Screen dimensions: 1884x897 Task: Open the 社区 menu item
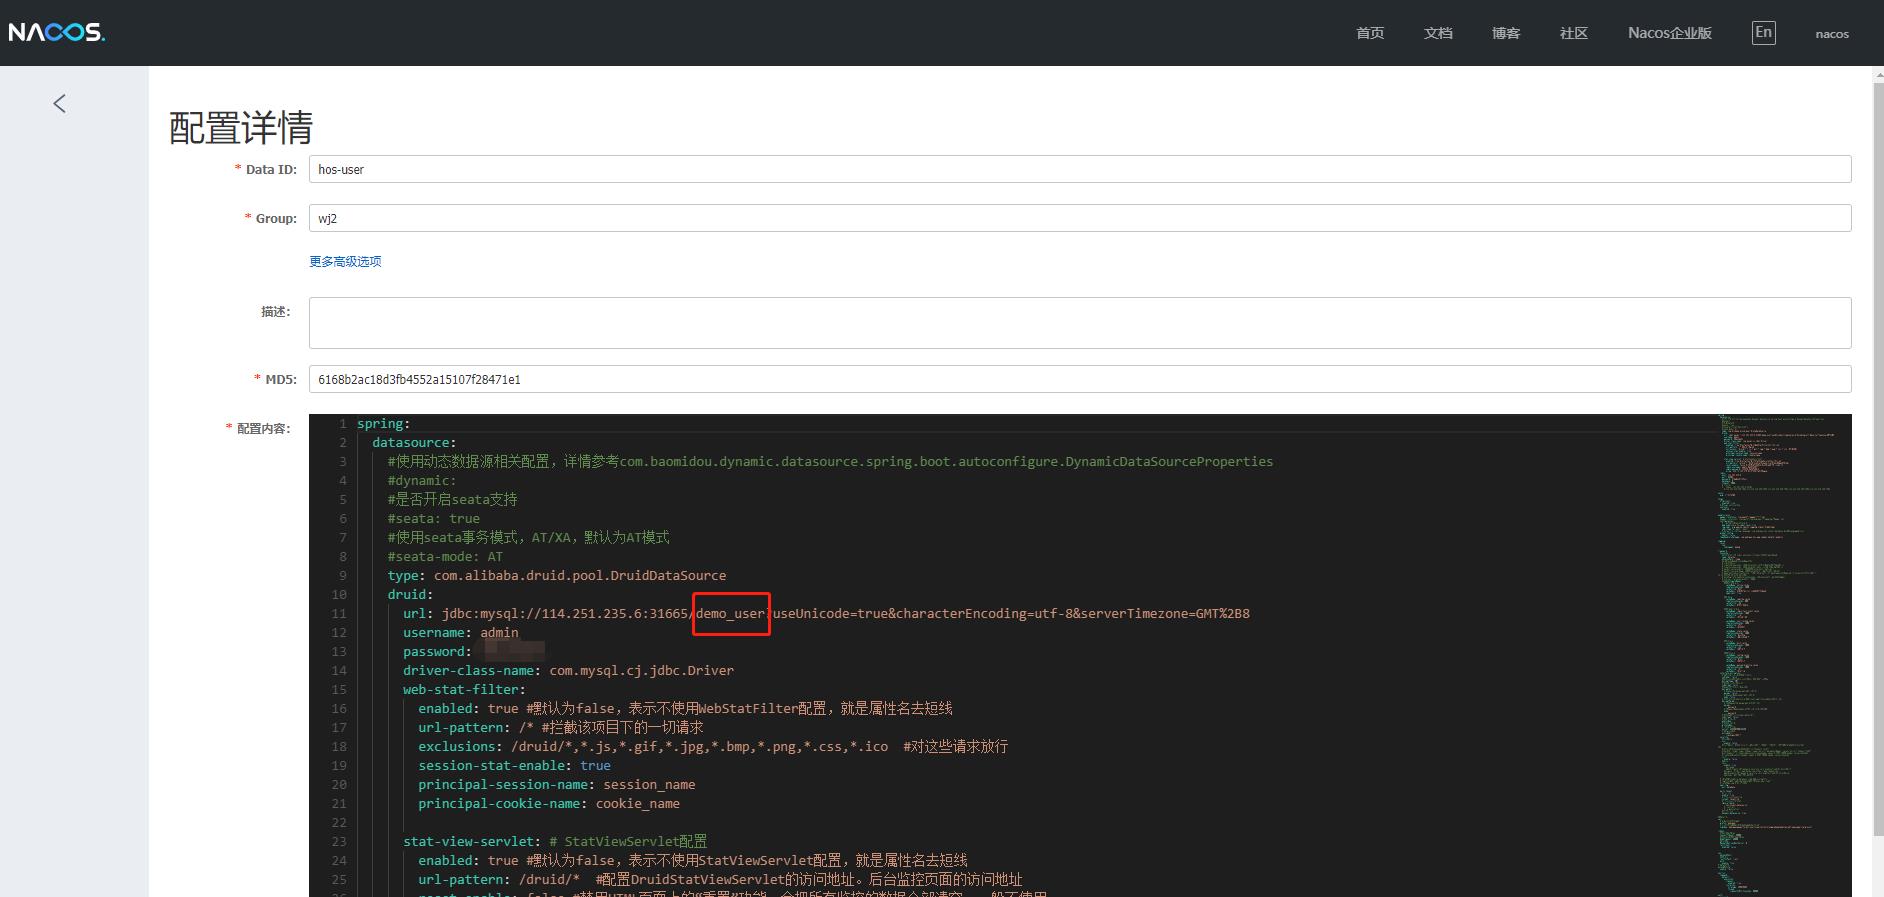click(1573, 33)
